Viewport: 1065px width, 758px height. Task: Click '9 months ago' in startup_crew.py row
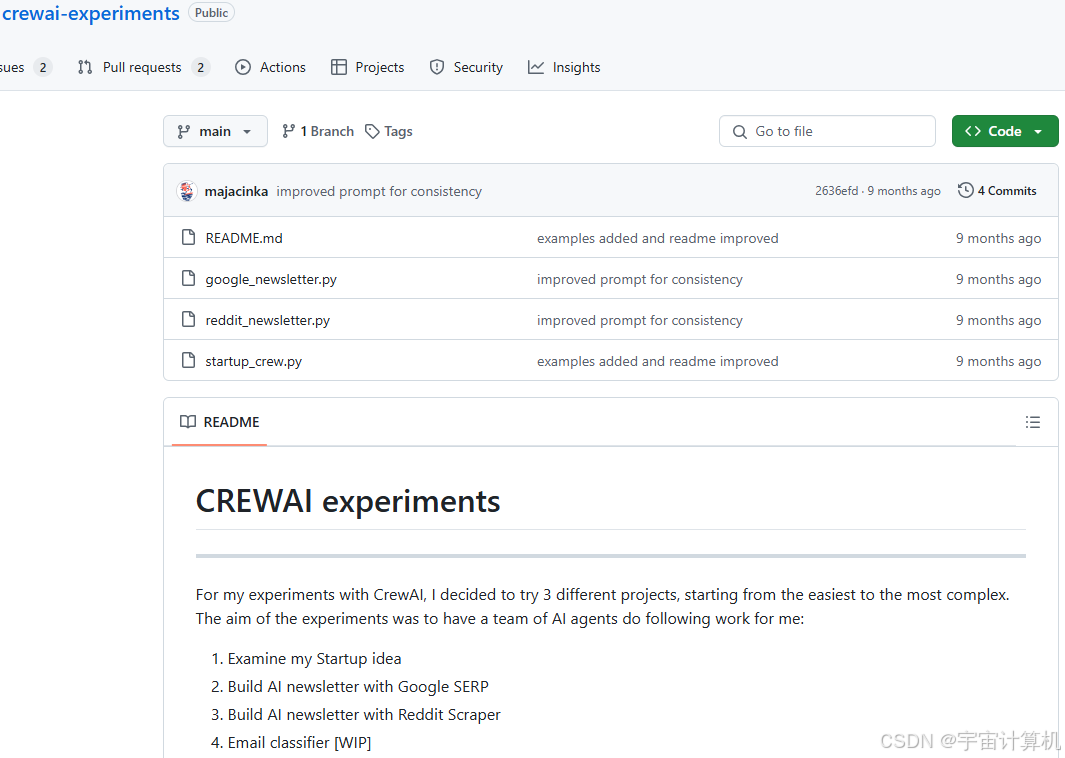(x=998, y=361)
